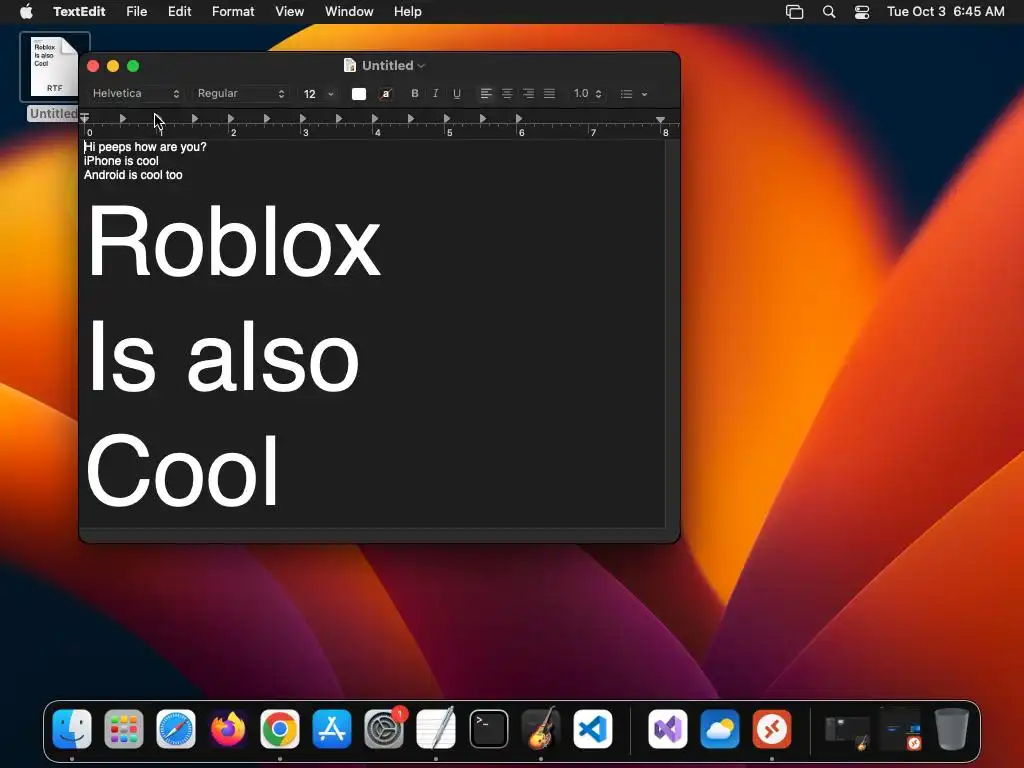Open Control Center in menu bar
The width and height of the screenshot is (1024, 768).
pos(862,11)
